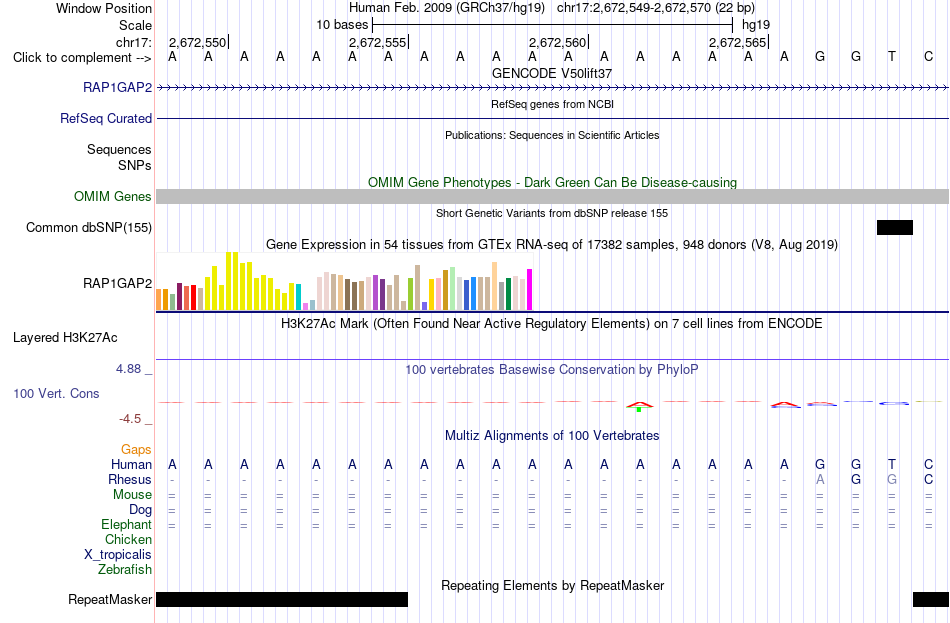
Task: Click 'RefSeq genes from NCBI' track title
Action: coord(552,104)
